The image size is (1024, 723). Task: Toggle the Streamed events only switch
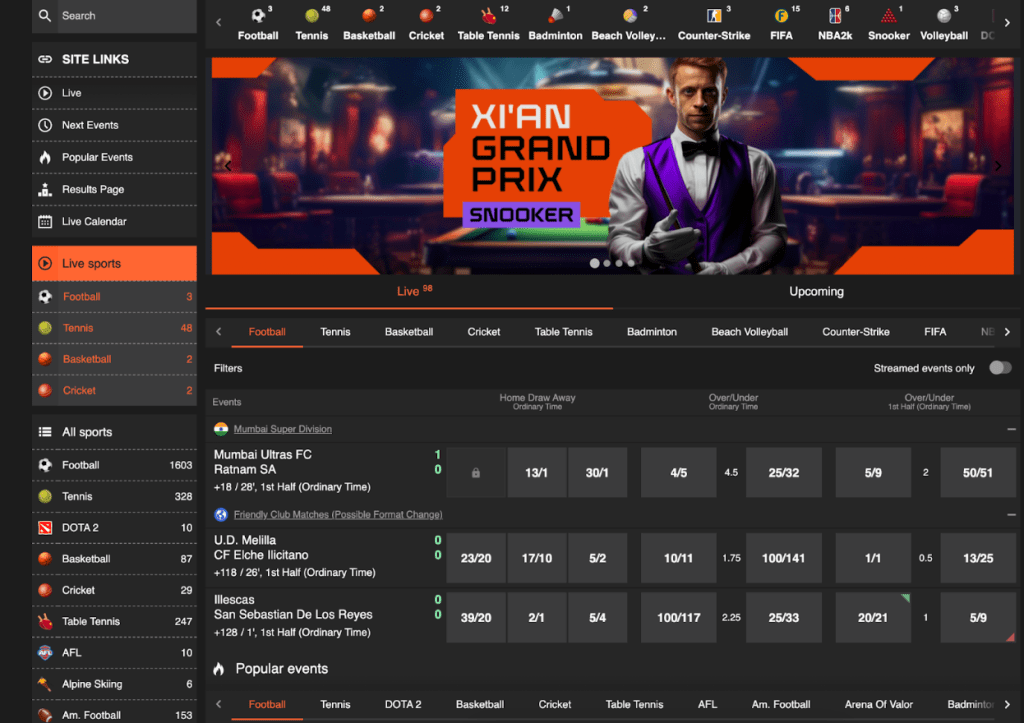(999, 368)
